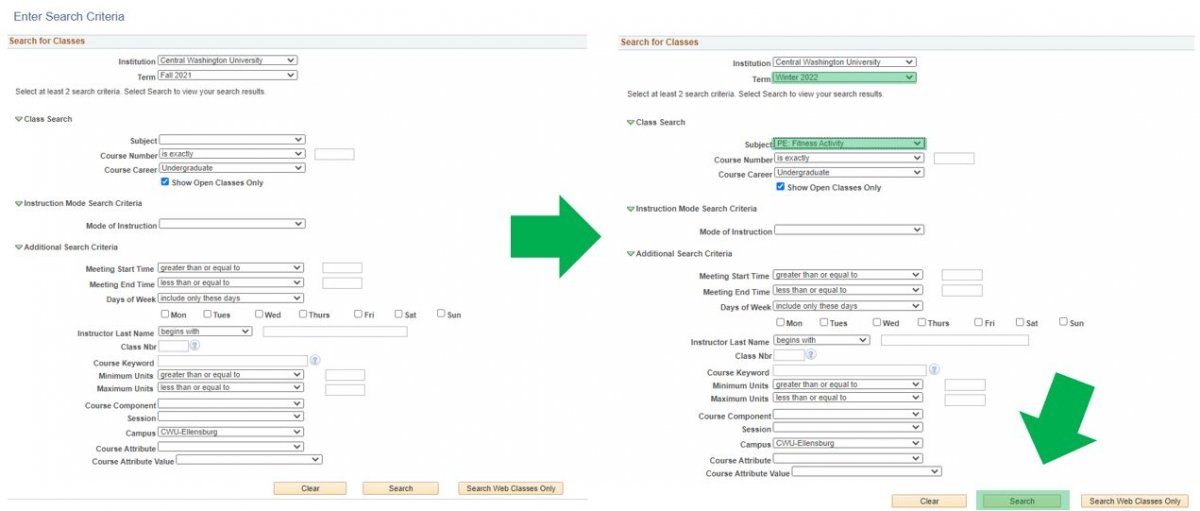Check the Sun box in Fall 2021 form
The width and height of the screenshot is (1200, 511).
(x=441, y=314)
